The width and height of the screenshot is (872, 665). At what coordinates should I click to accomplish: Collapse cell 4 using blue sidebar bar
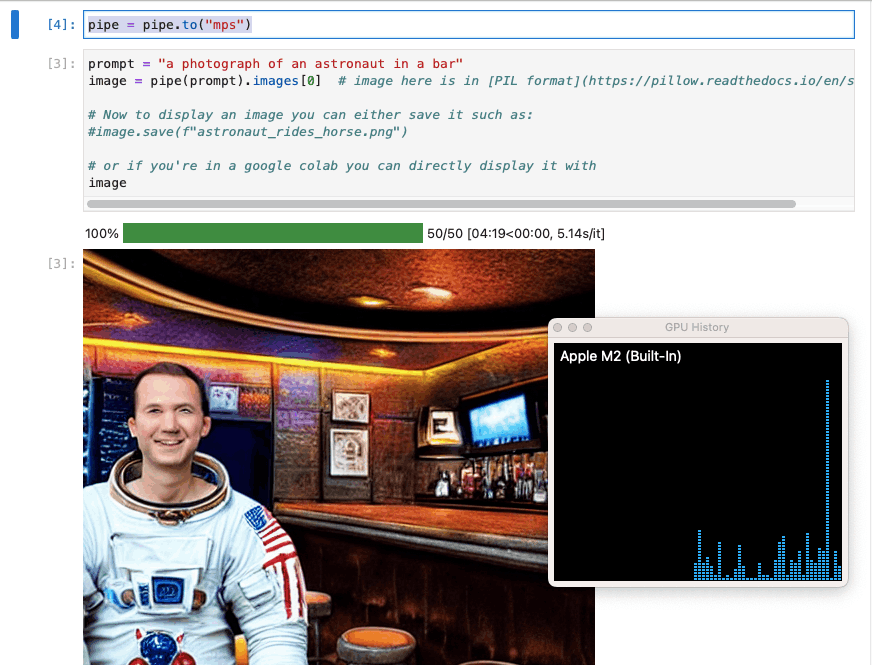click(15, 24)
